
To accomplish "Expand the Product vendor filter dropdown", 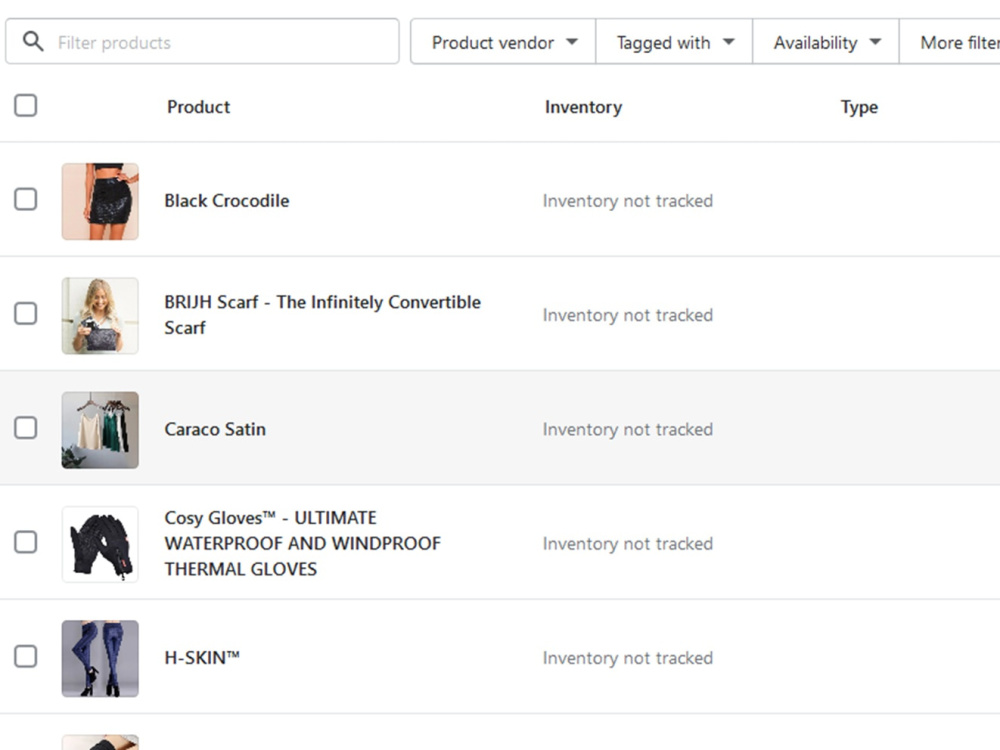I will click(x=503, y=42).
